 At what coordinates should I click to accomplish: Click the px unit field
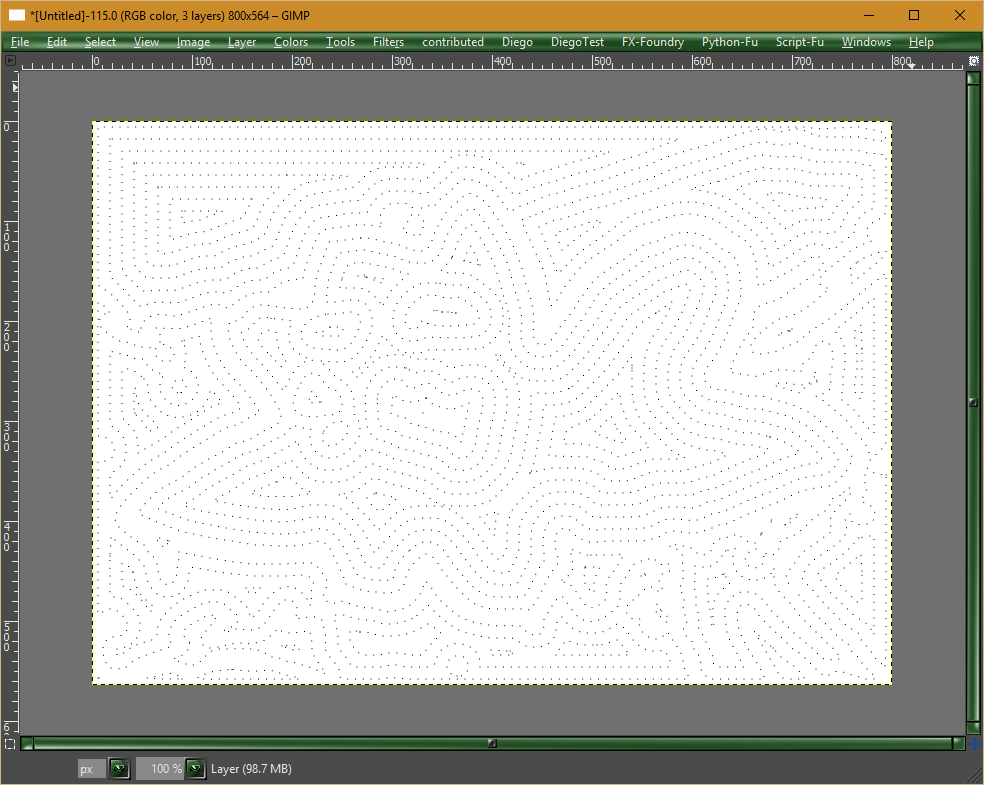92,769
